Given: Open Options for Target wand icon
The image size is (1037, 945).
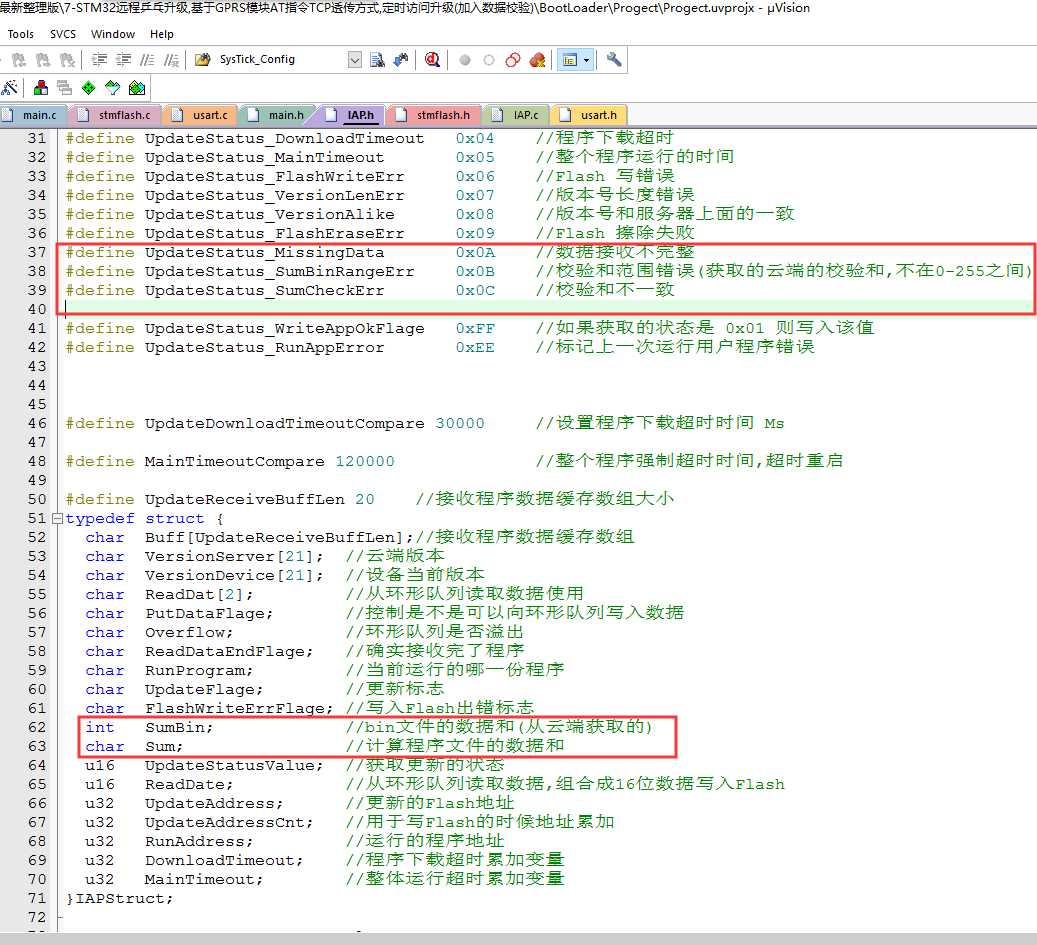Looking at the screenshot, I should (x=10, y=87).
